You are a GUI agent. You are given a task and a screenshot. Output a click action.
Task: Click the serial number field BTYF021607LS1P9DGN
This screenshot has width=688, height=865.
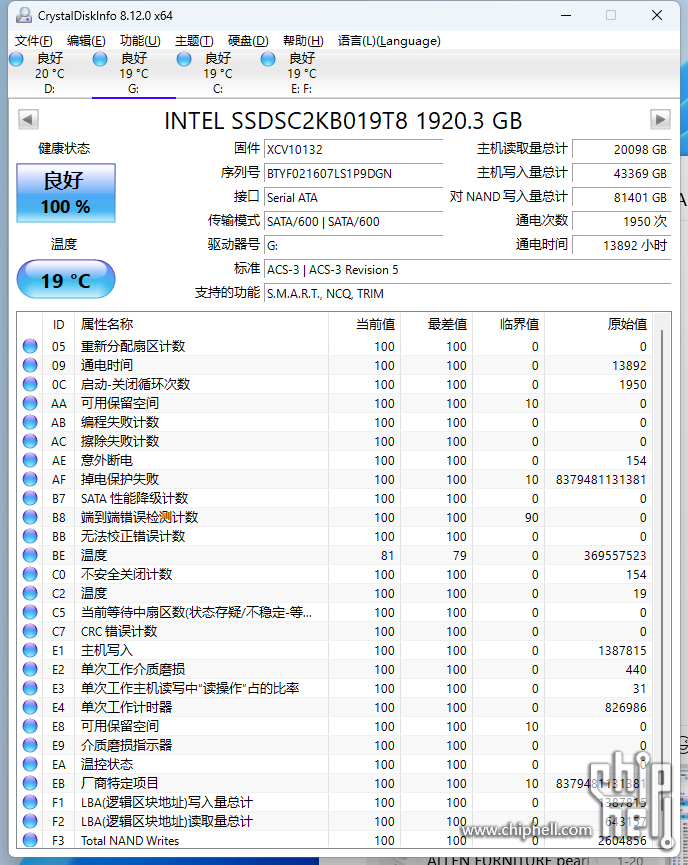[353, 174]
